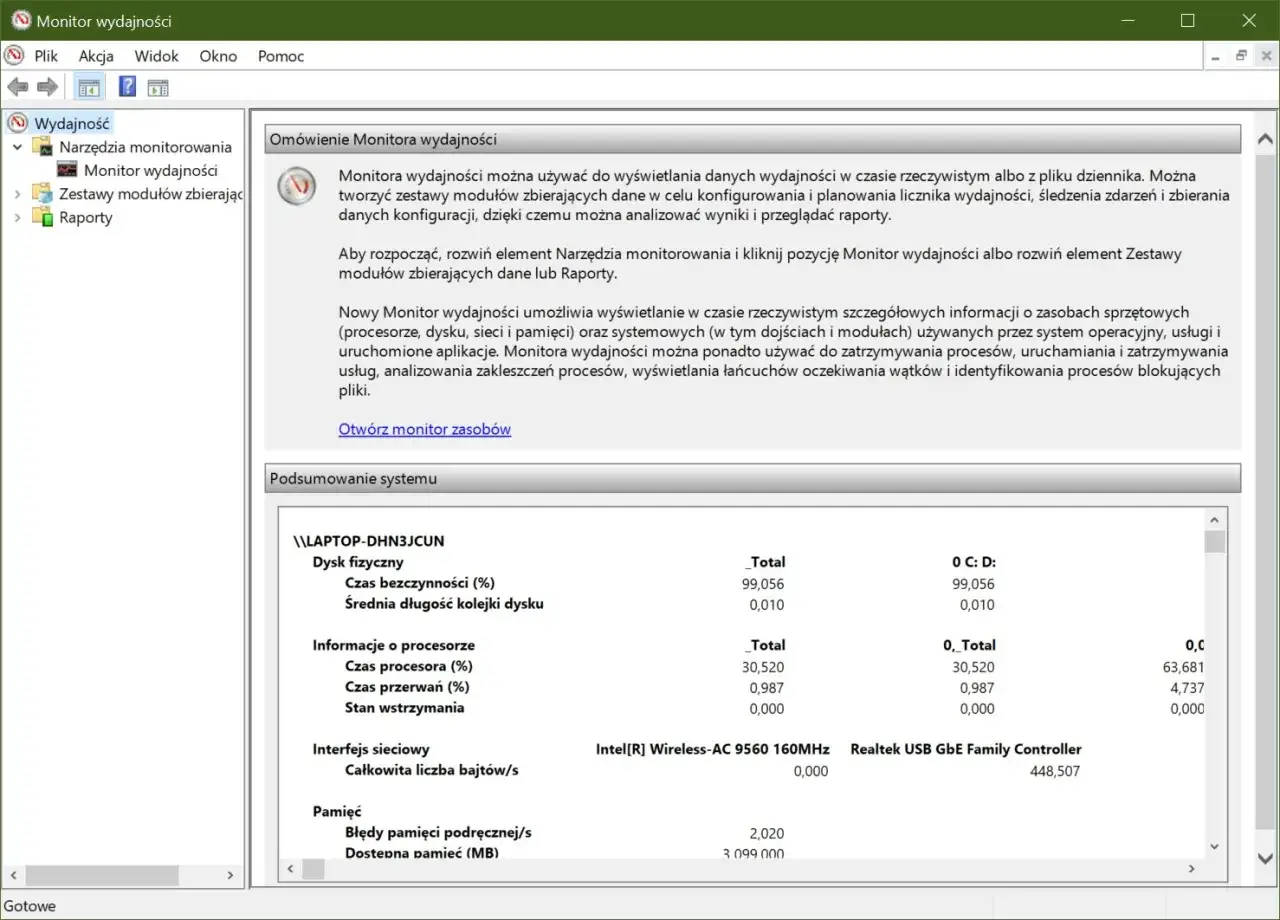Click the forward navigation arrow icon
This screenshot has height=920, width=1280.
(x=47, y=86)
